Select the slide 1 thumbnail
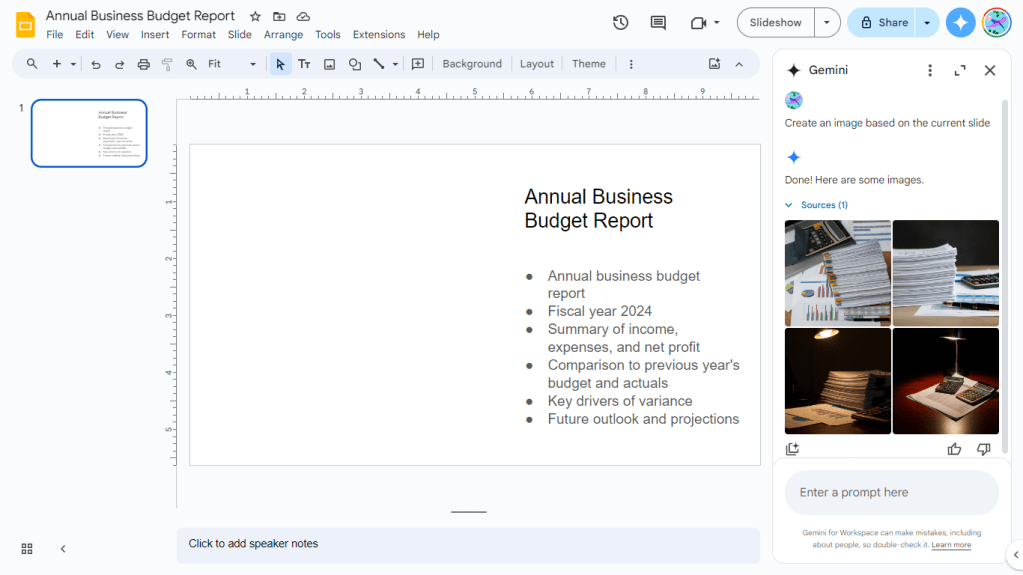The image size is (1023, 575). [x=89, y=133]
